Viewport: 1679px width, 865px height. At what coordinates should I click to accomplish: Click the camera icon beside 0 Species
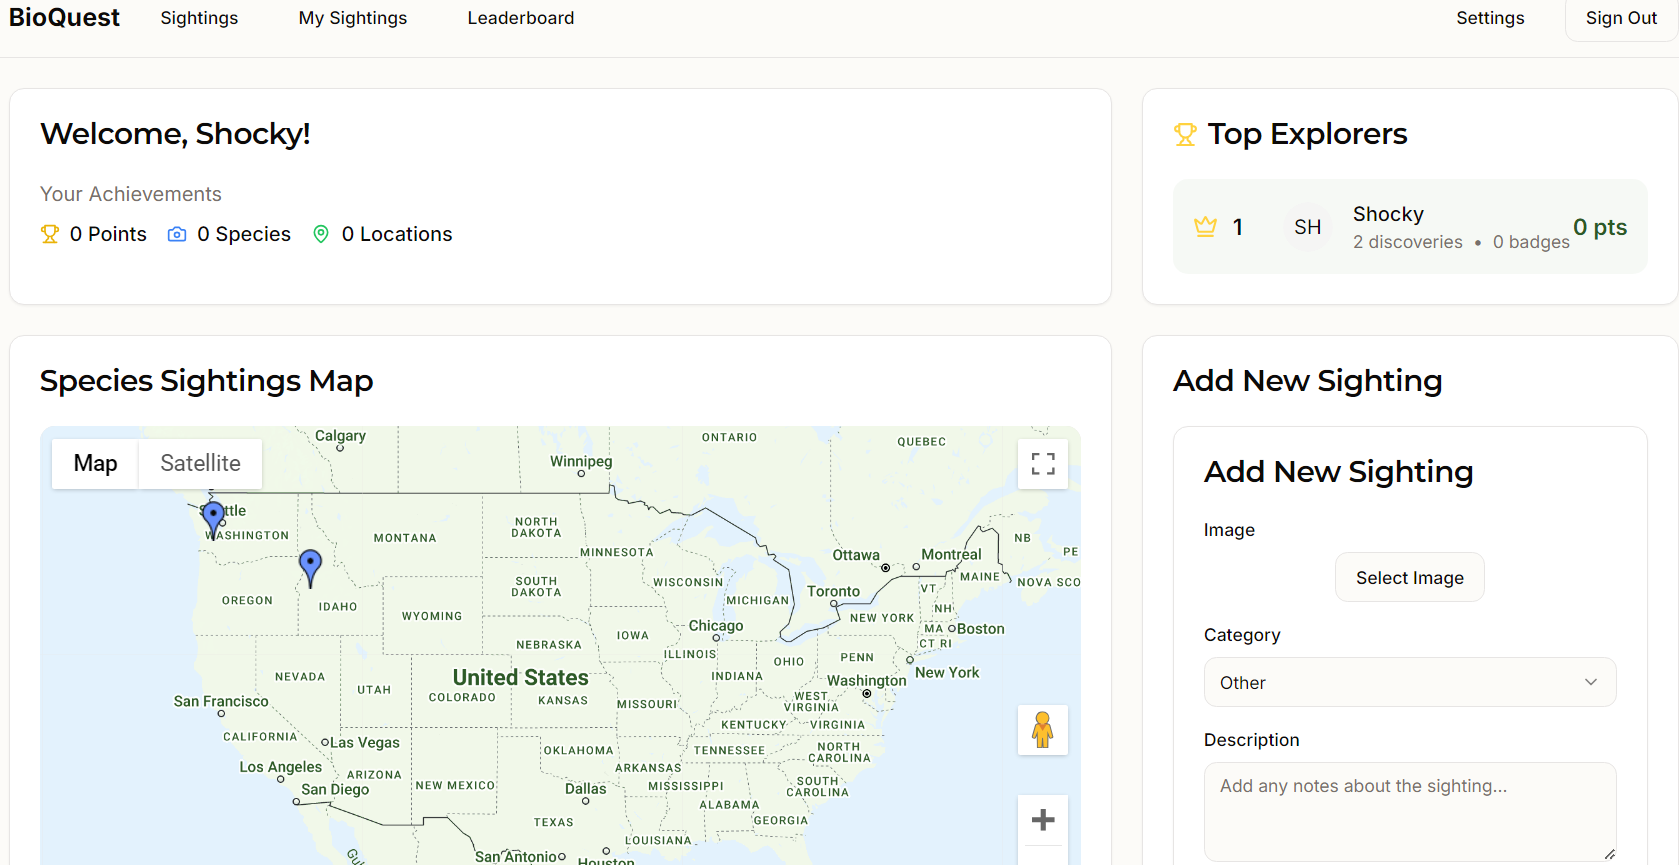coord(177,234)
